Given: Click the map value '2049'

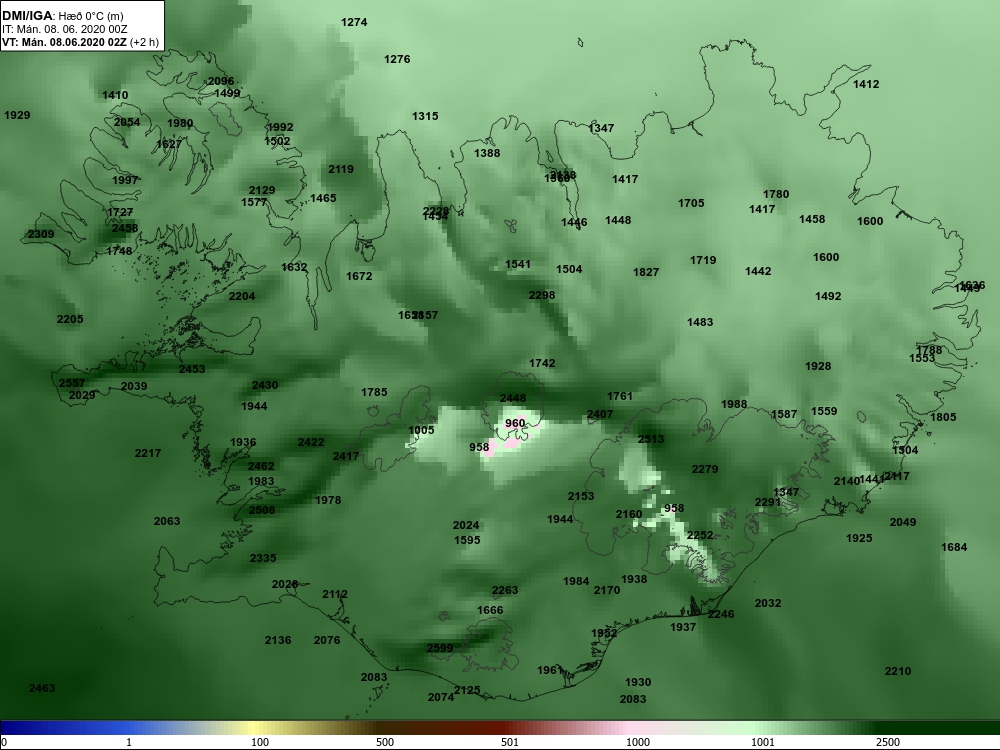Looking at the screenshot, I should [902, 522].
